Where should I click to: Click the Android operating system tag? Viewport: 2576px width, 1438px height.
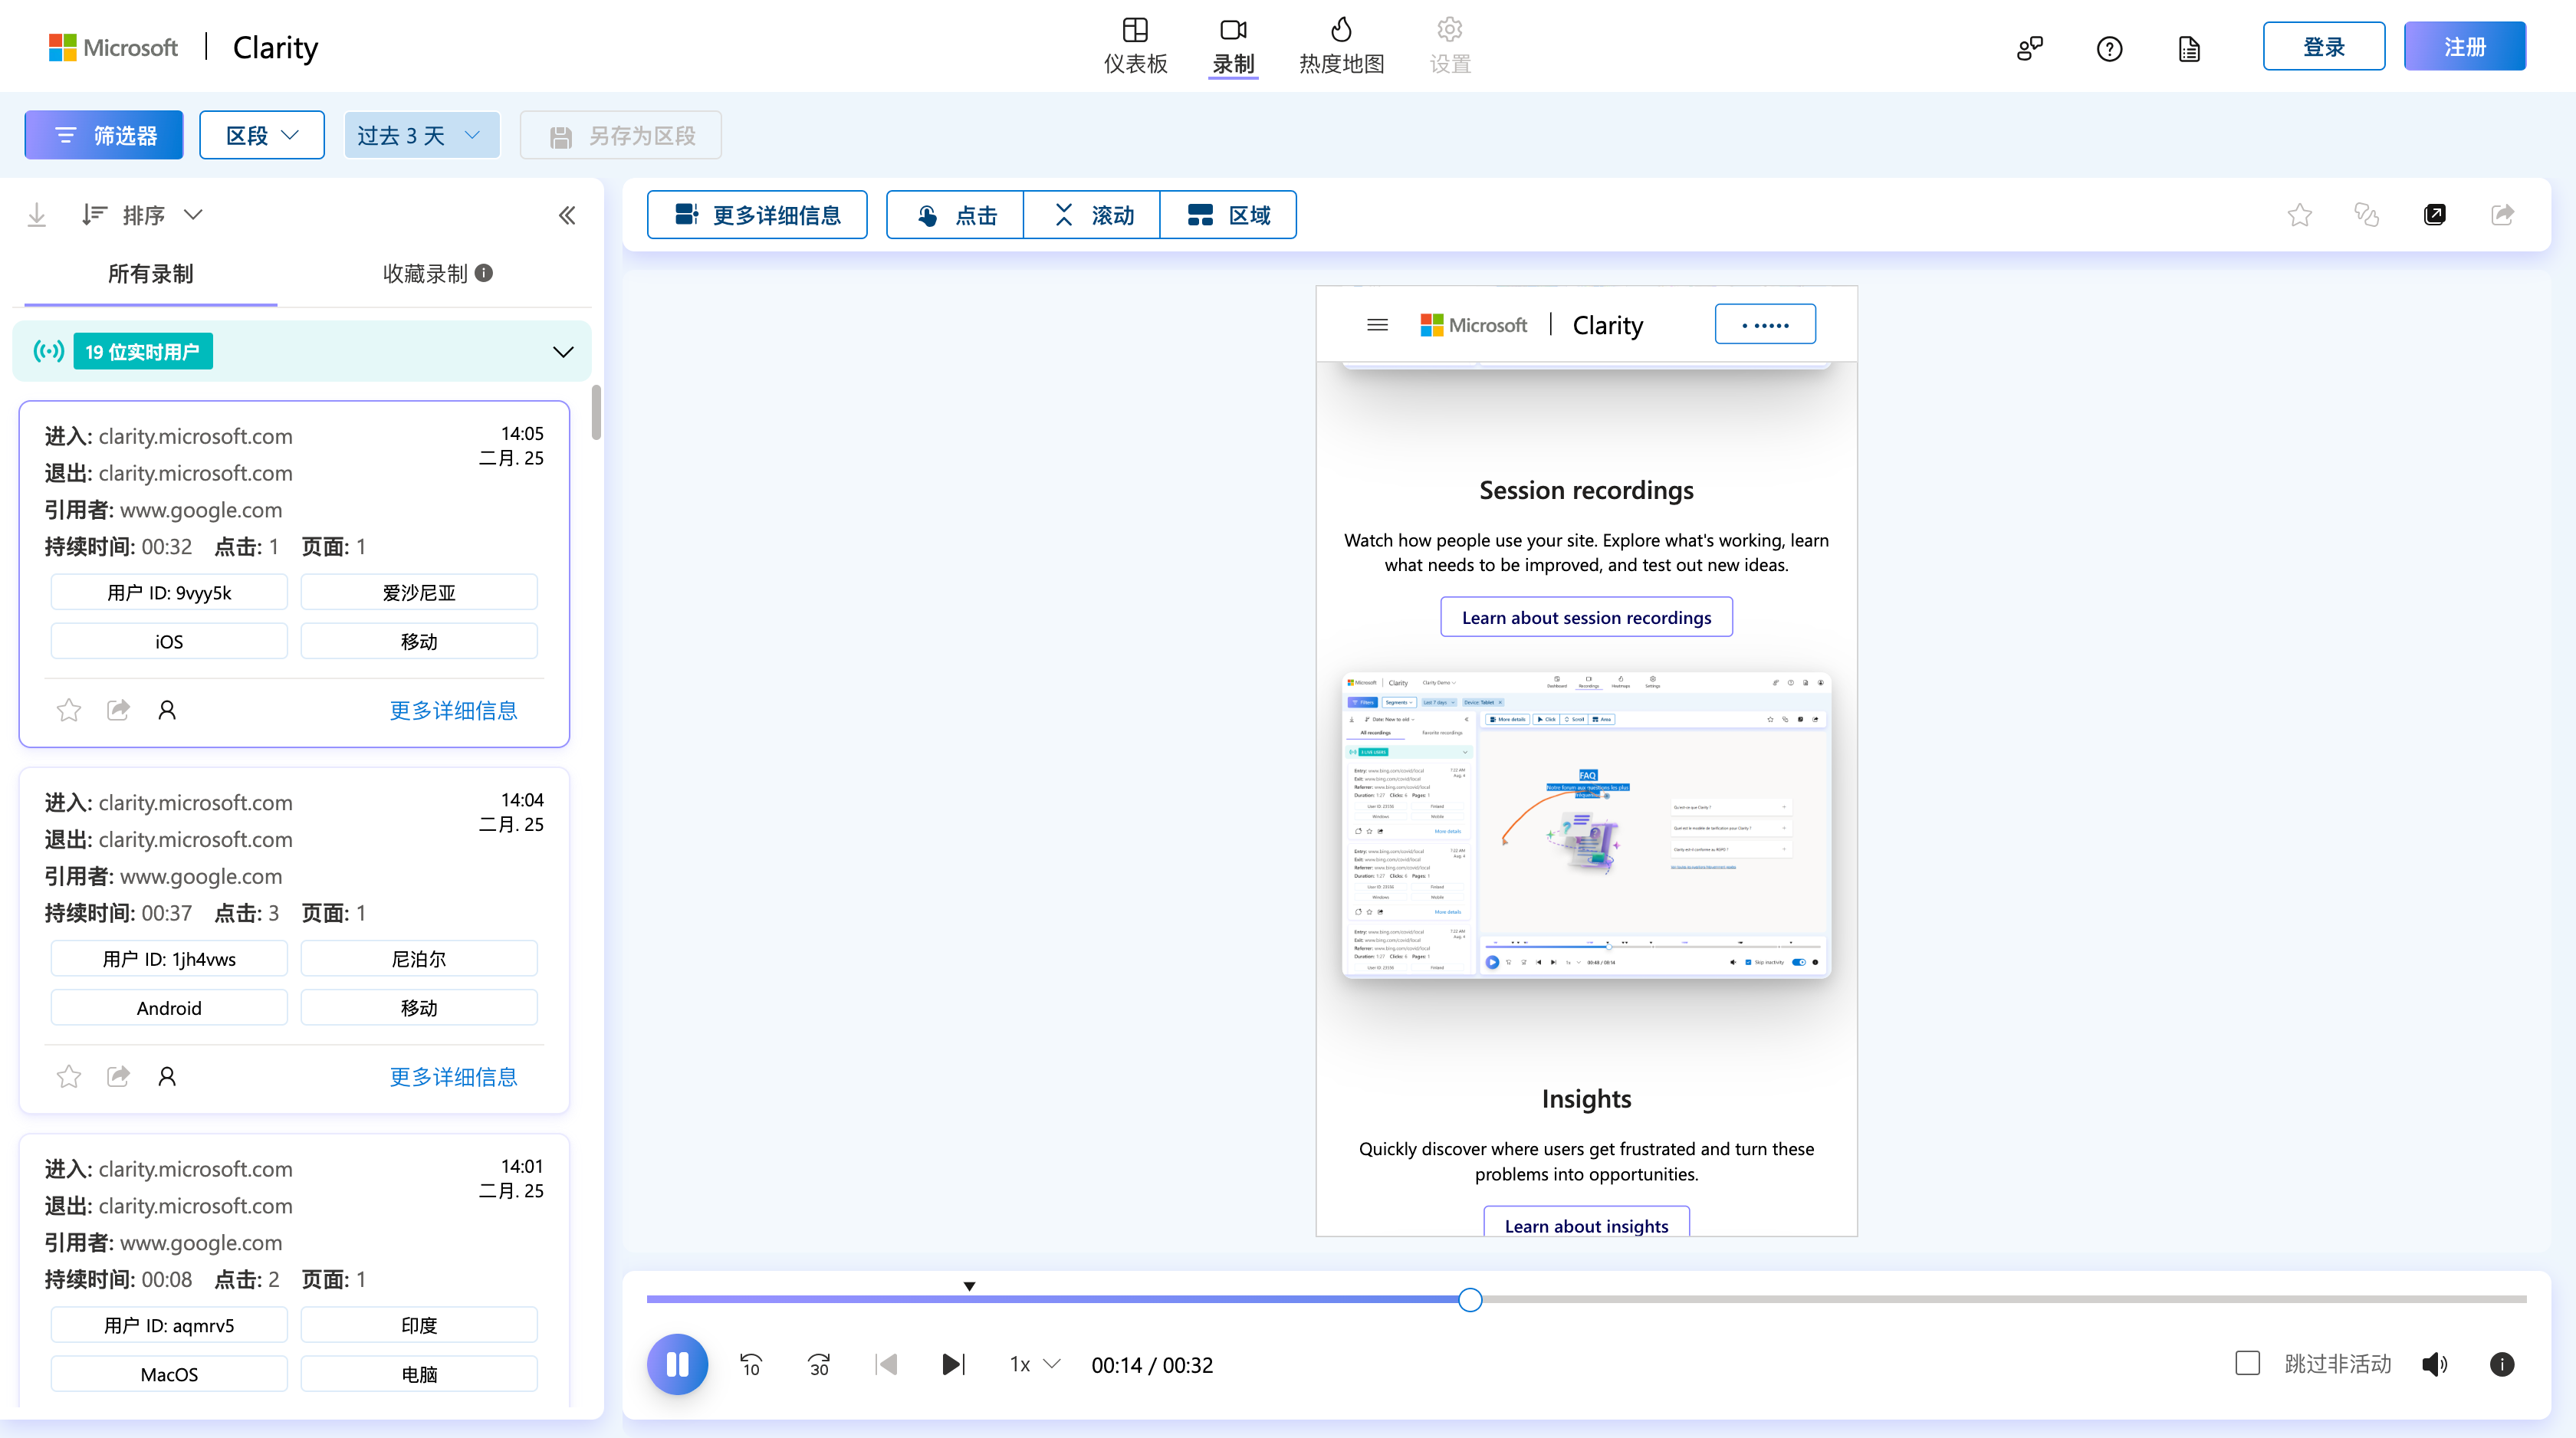click(x=169, y=1007)
